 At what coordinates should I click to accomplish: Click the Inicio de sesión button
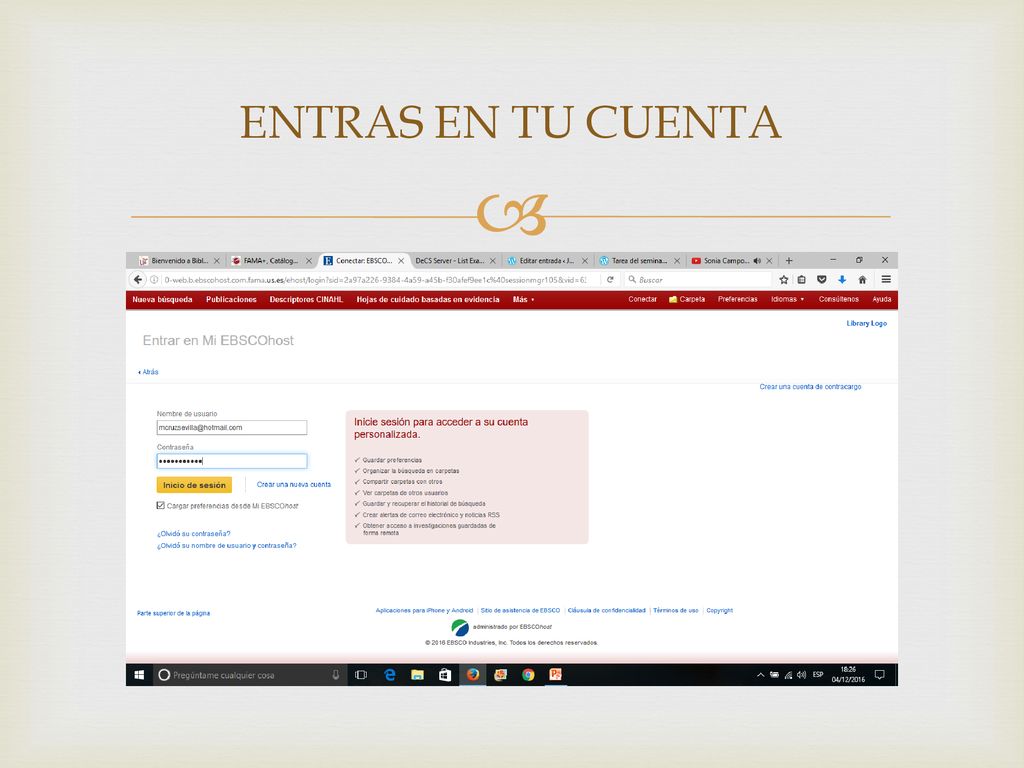point(194,485)
